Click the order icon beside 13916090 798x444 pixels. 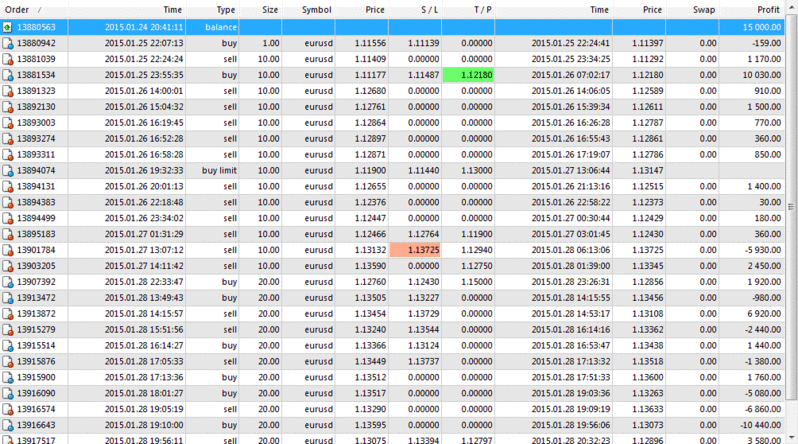[8, 394]
